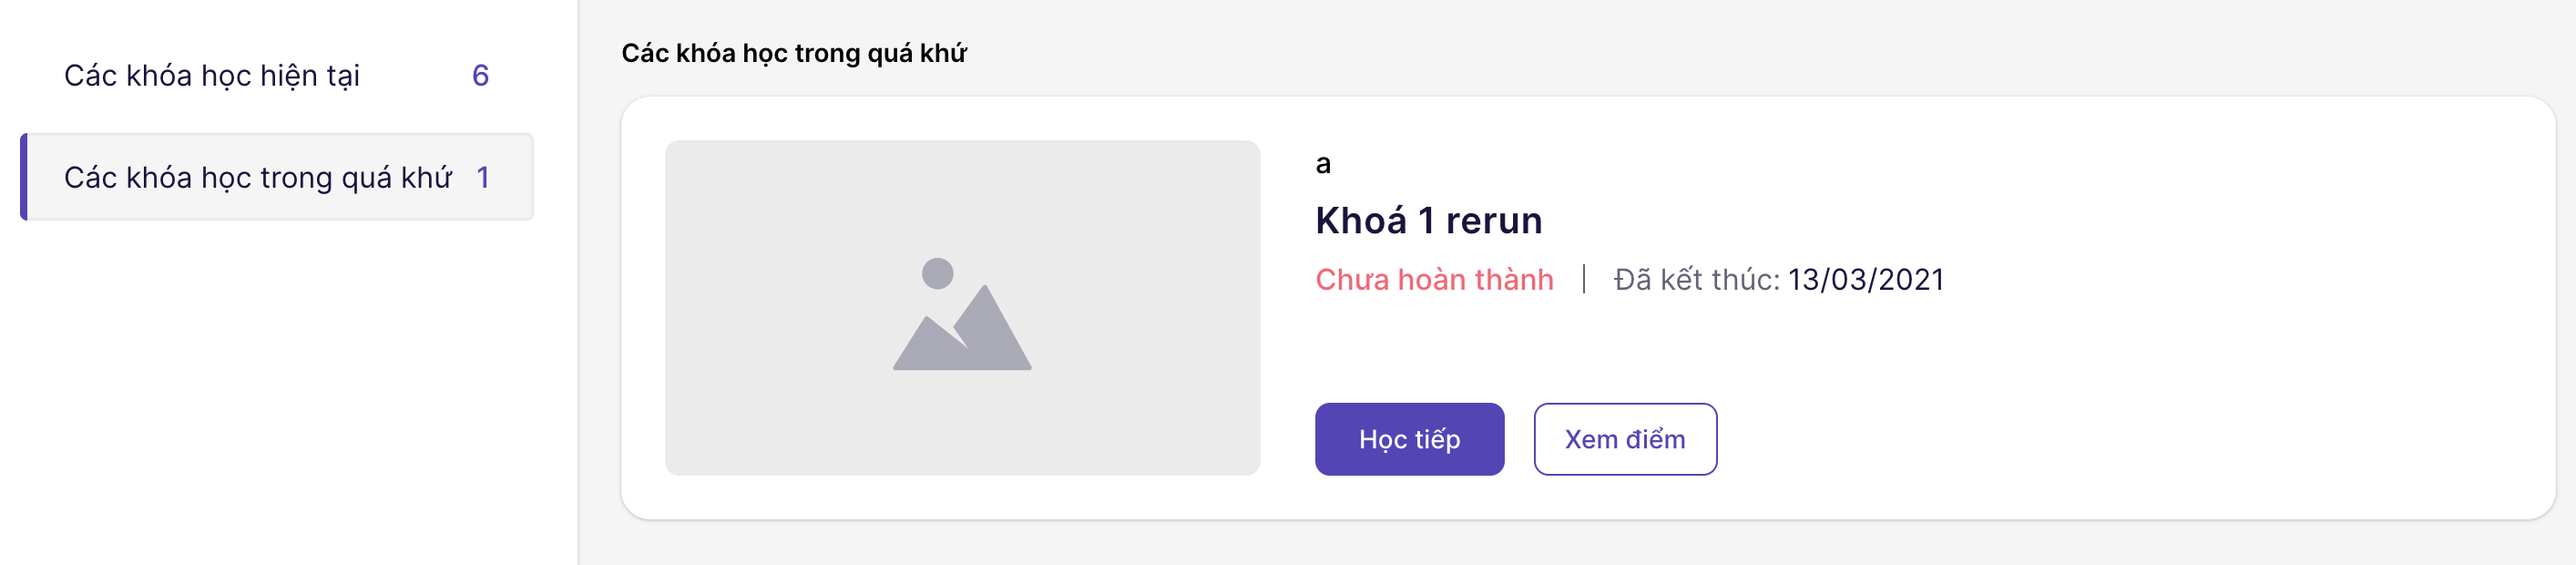Click the divider between status and end date
2576x565 pixels.
(1583, 279)
